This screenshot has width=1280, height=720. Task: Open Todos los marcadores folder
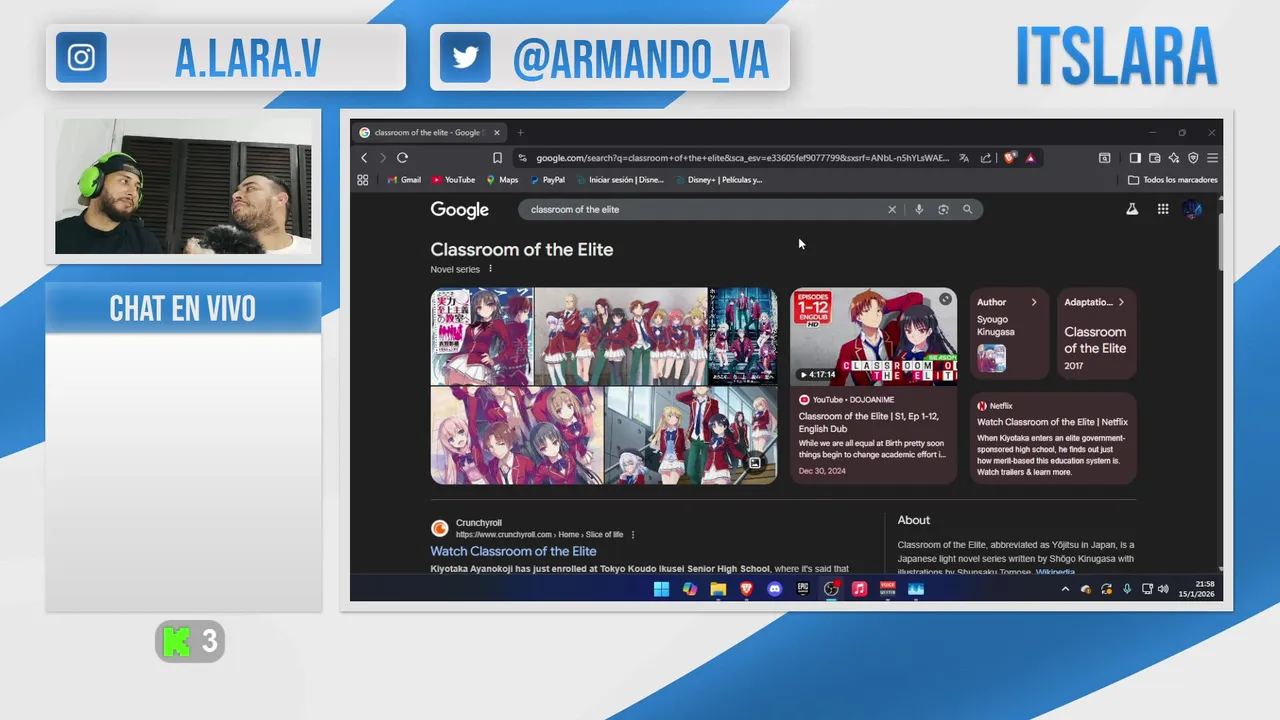(1172, 180)
